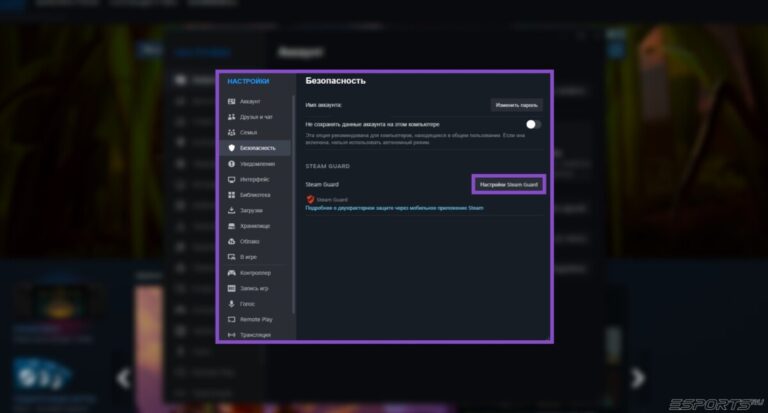Open Friends and chat (Друзья и чат) settings

click(x=232, y=117)
